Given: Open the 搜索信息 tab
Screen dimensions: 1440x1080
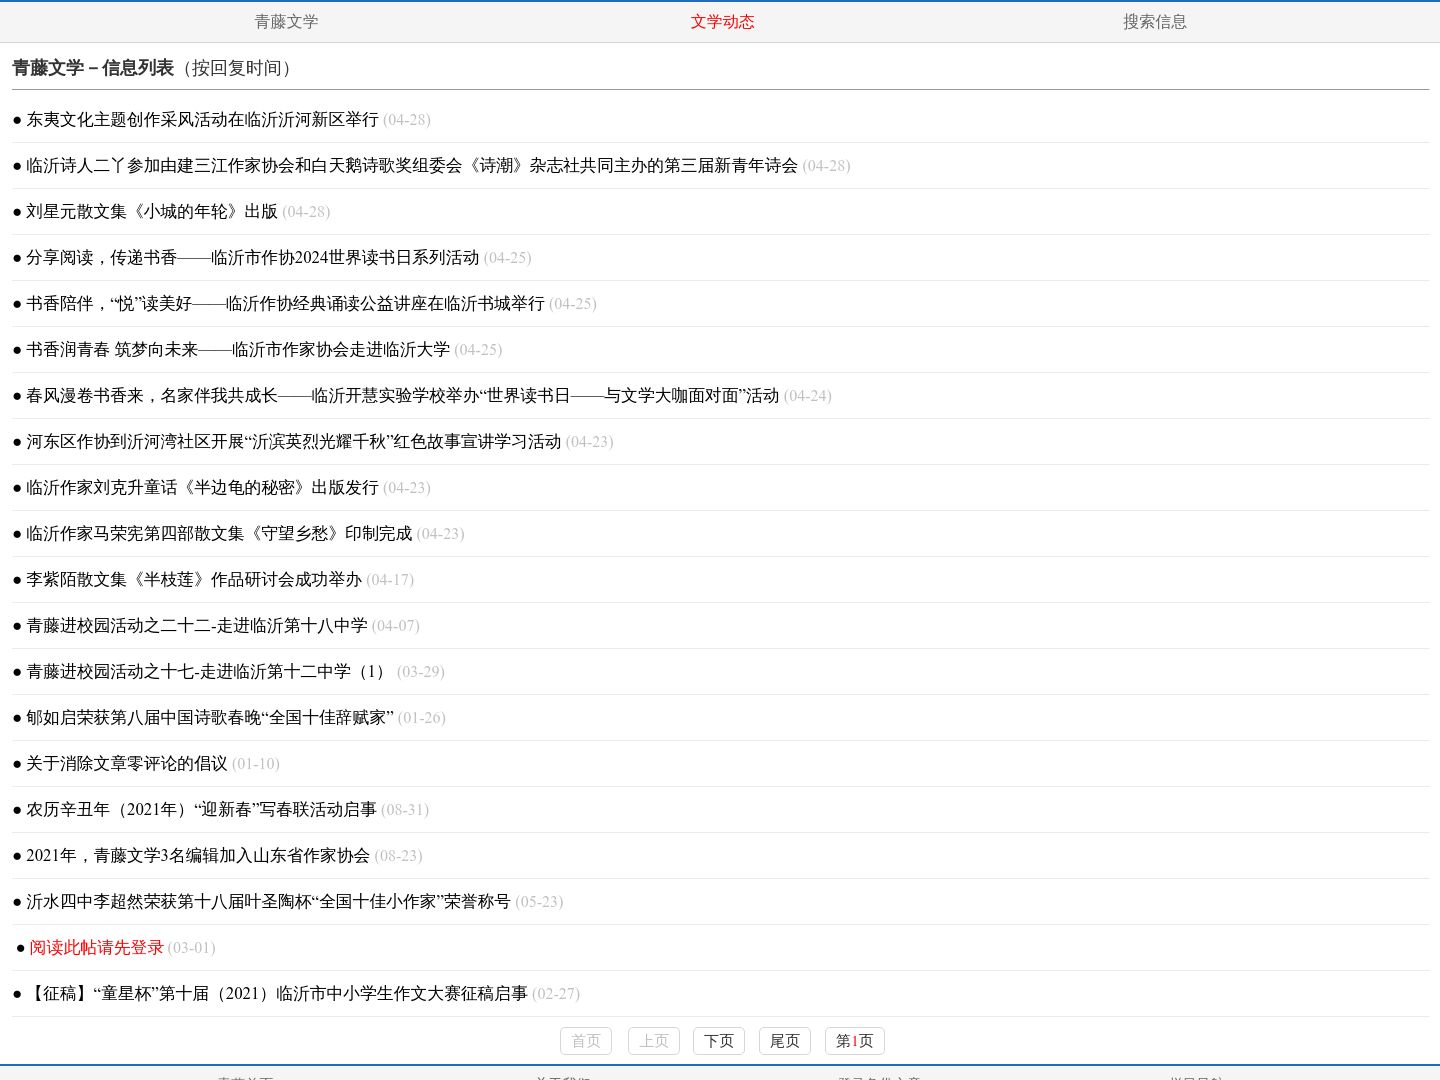Looking at the screenshot, I should coord(1154,21).
